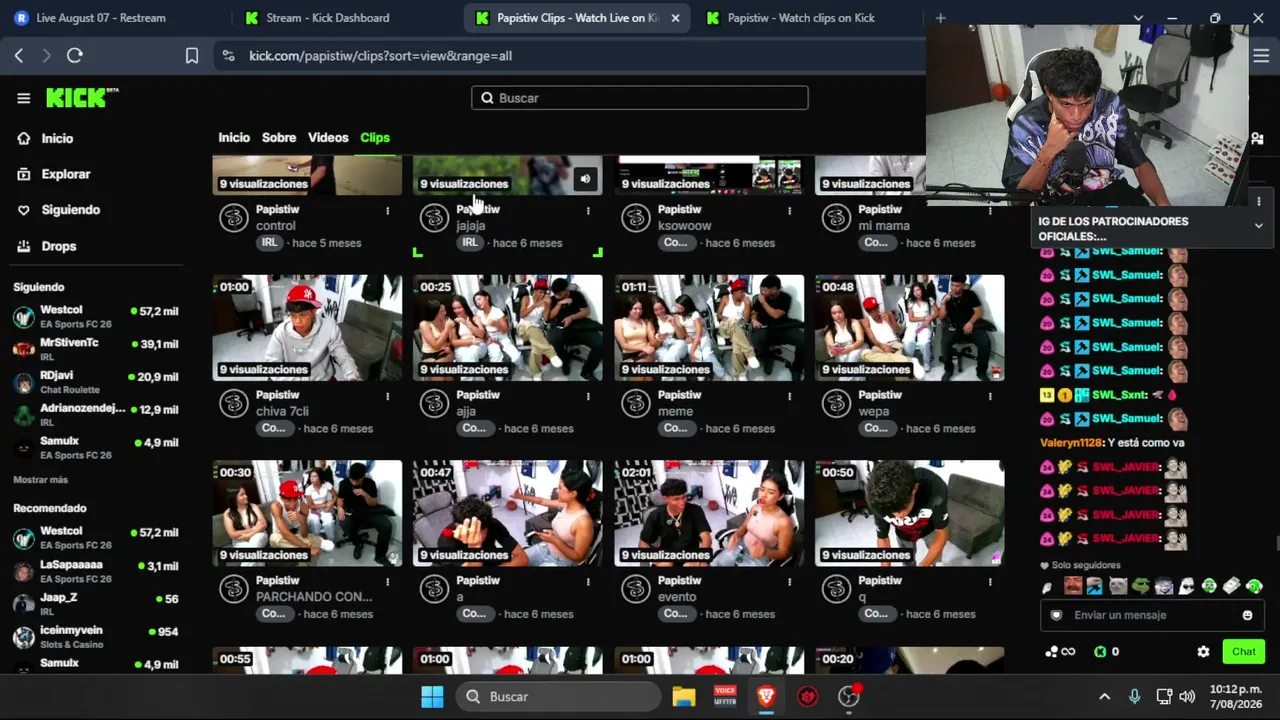
Task: Play the 'chiva 7cli' clip thumbnail
Action: [x=307, y=328]
